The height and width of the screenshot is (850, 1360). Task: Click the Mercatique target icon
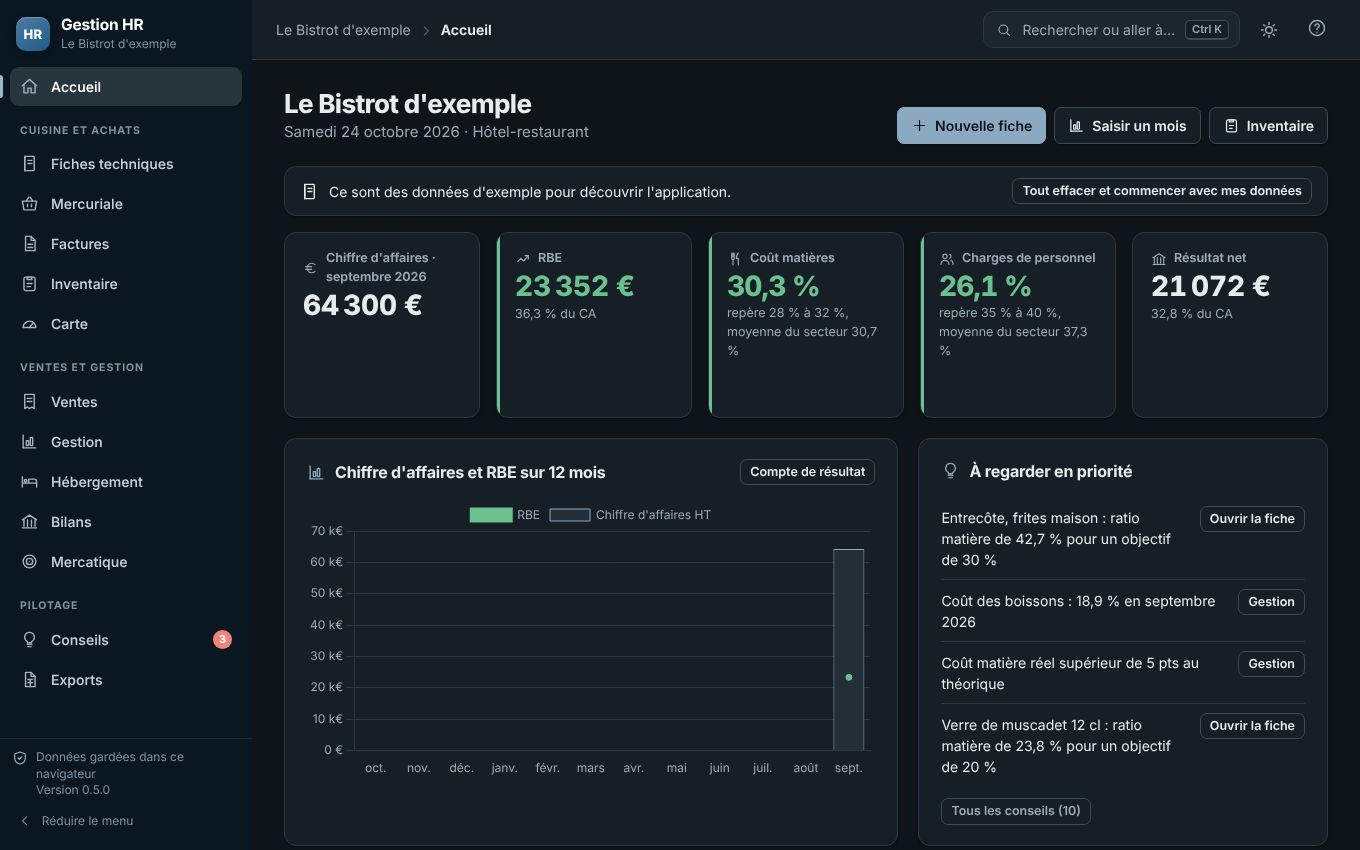tap(30, 562)
